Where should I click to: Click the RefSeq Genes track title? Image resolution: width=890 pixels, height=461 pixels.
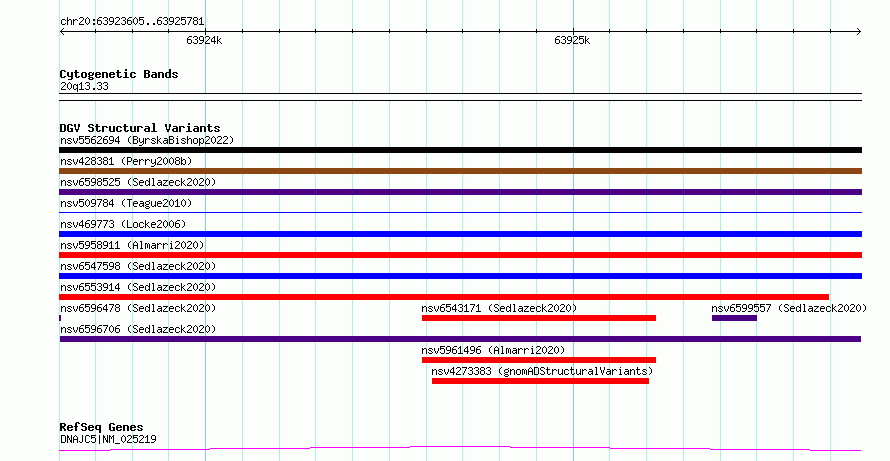click(101, 427)
